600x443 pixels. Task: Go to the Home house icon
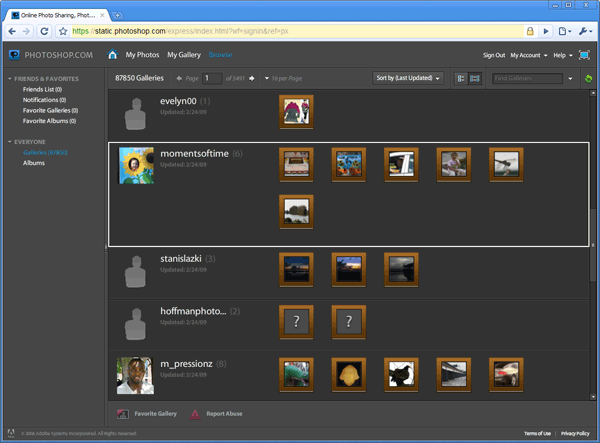point(112,55)
